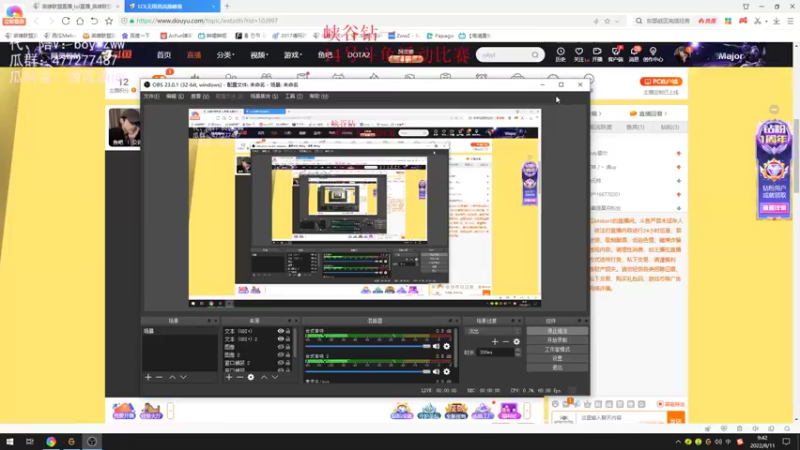Add a scene transition with plus icon
The image size is (800, 450).
(x=494, y=341)
